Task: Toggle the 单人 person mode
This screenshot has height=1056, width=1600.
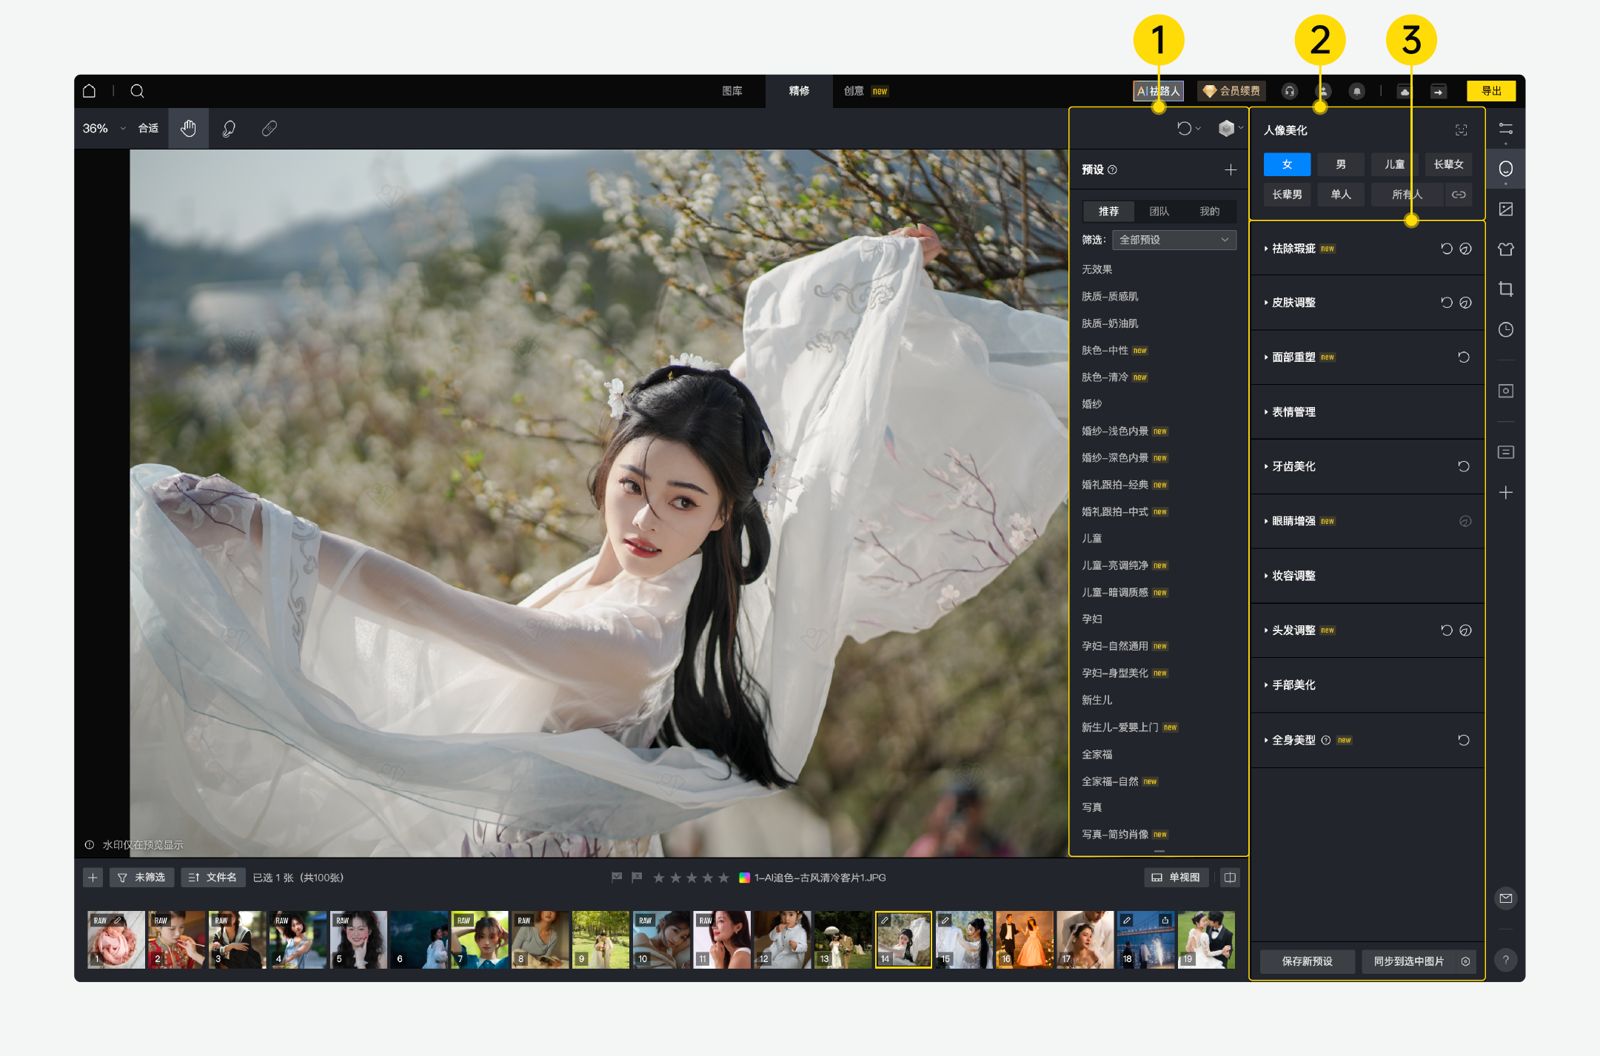Action: [1340, 195]
